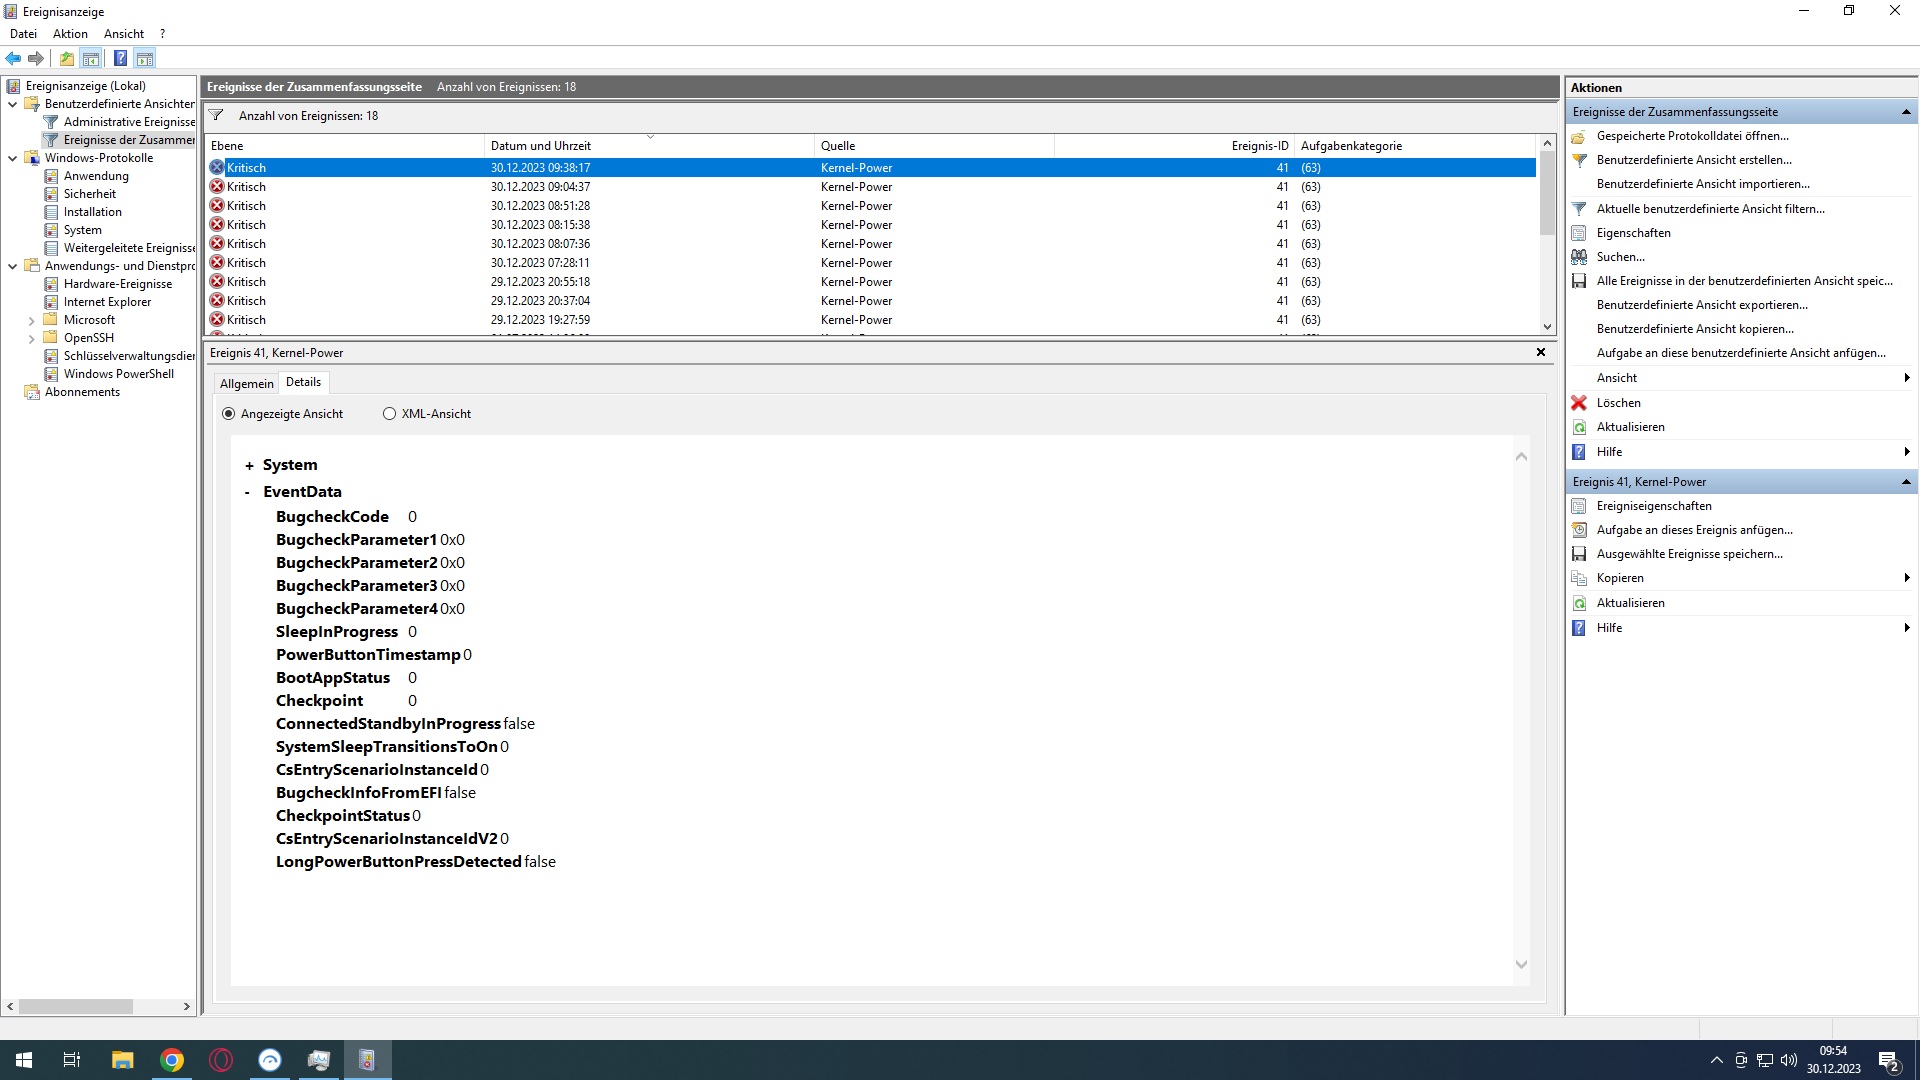This screenshot has width=1920, height=1080.
Task: Click the filter funnel icon above event list
Action: [216, 116]
